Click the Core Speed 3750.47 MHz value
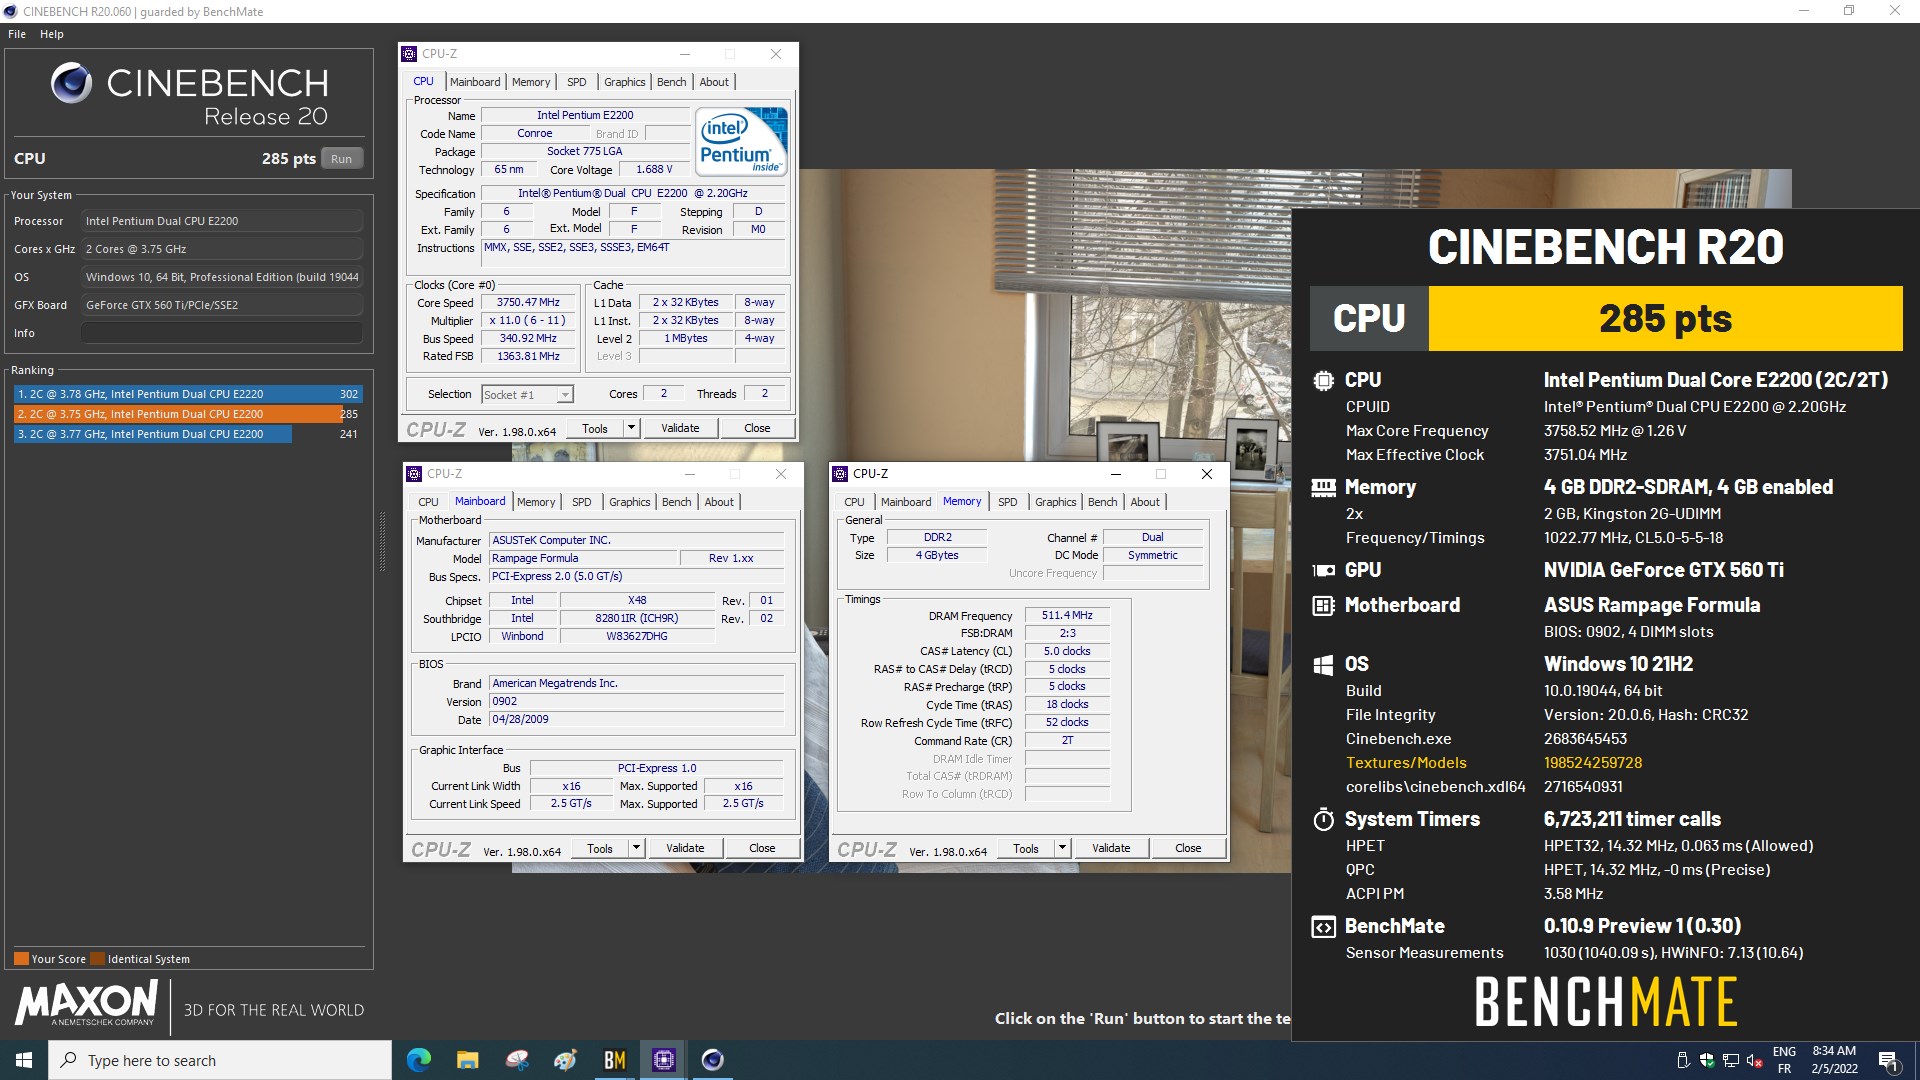1920x1080 pixels. click(x=528, y=302)
